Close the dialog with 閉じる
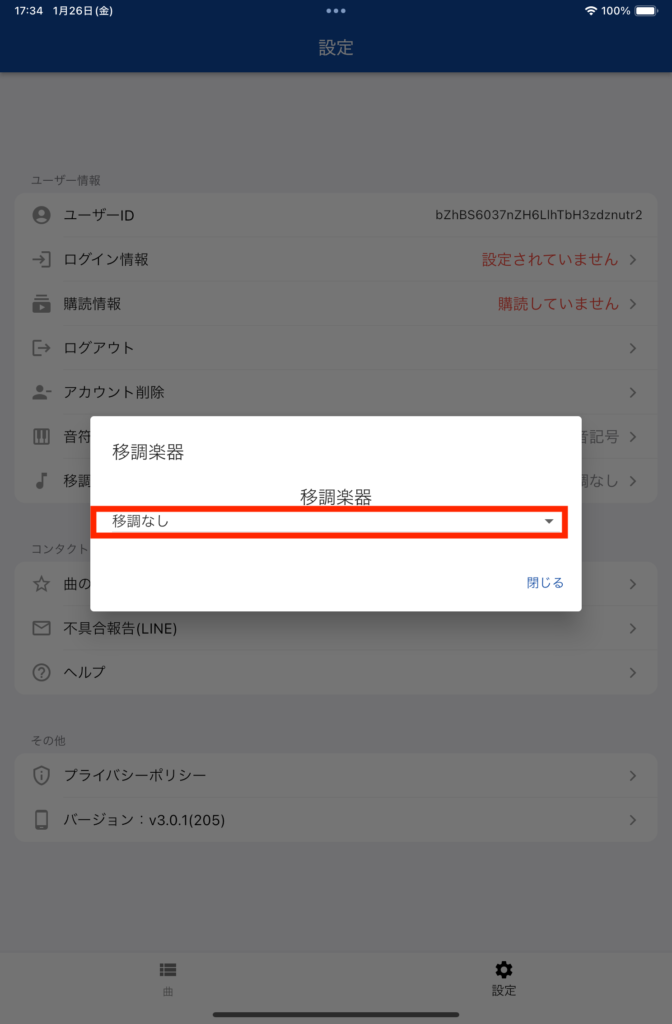This screenshot has height=1024, width=672. tap(545, 583)
